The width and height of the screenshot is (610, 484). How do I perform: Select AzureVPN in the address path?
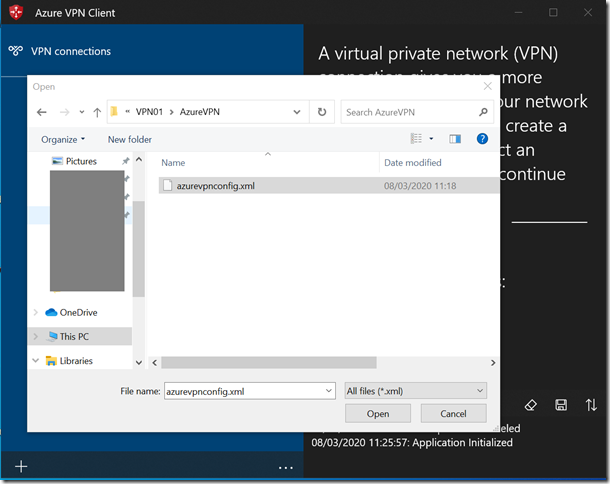(200, 112)
